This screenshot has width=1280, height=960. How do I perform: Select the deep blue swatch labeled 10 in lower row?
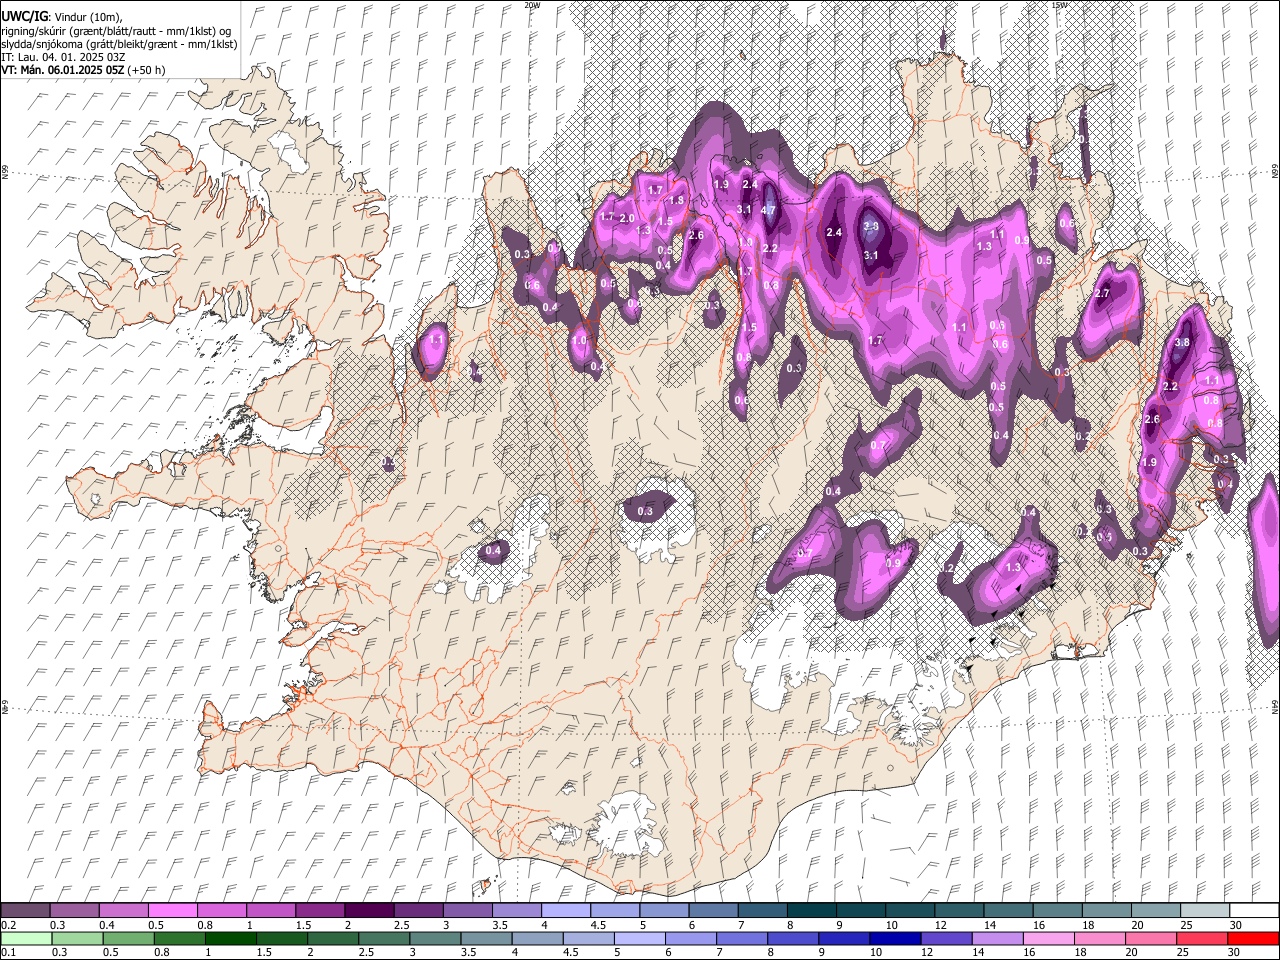[x=895, y=938]
